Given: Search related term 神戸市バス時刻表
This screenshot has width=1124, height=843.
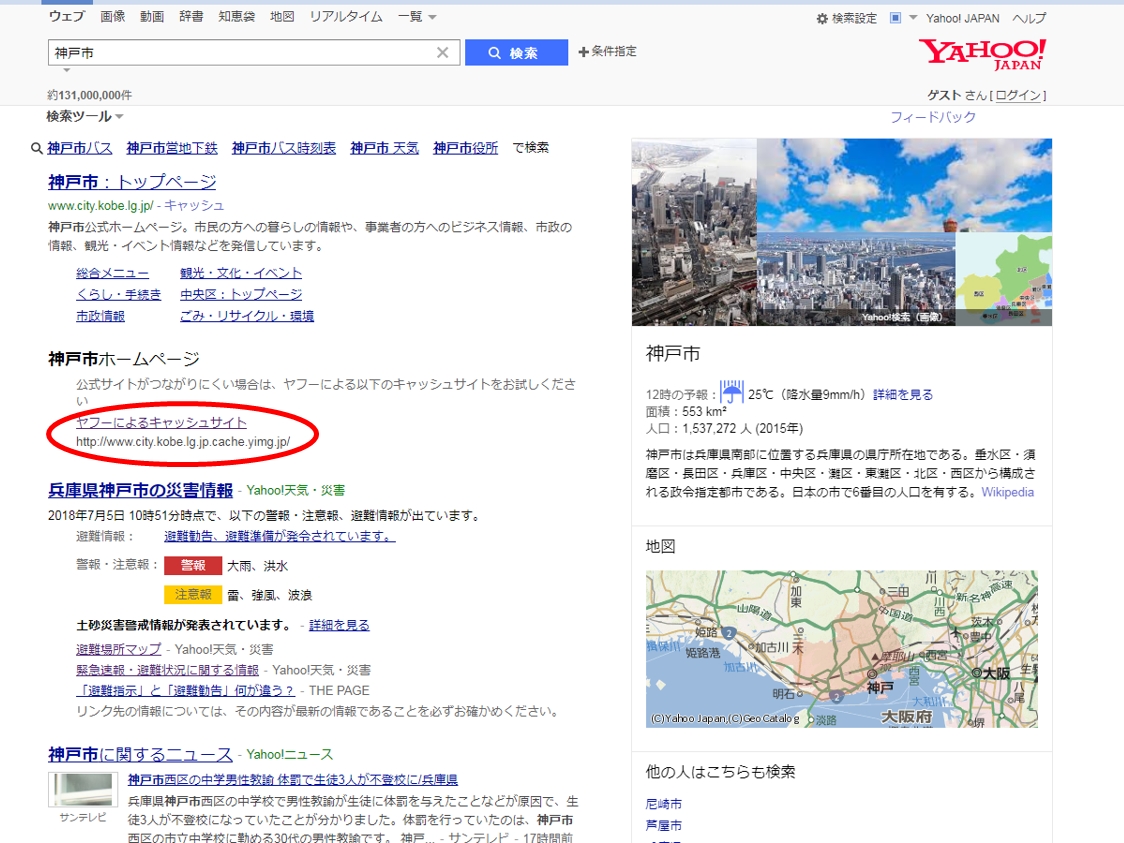Looking at the screenshot, I should coord(284,148).
